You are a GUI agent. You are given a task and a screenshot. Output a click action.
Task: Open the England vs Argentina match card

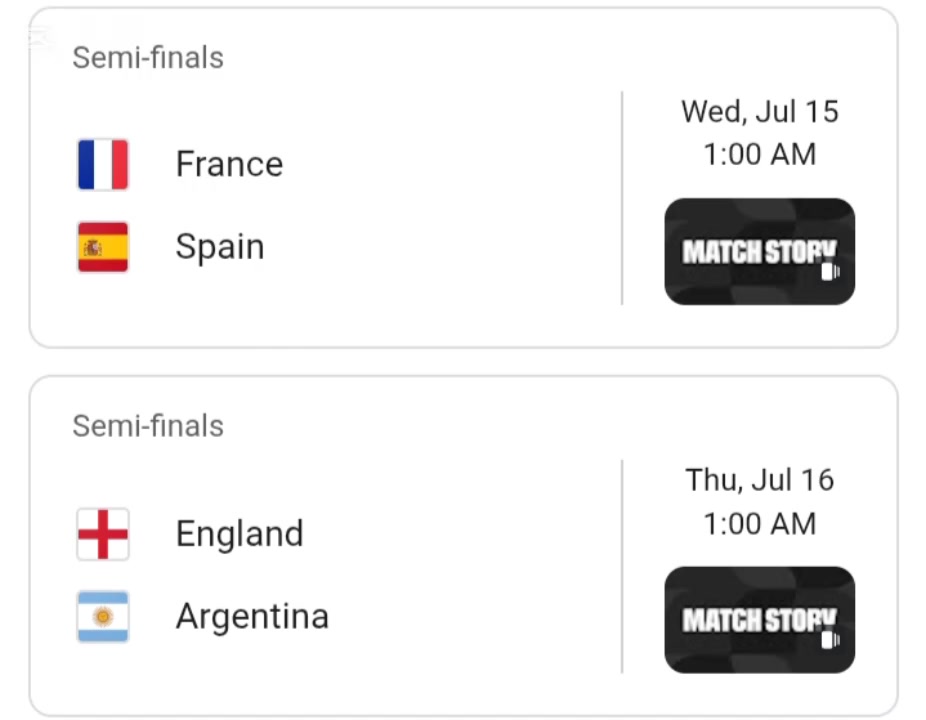coord(464,546)
